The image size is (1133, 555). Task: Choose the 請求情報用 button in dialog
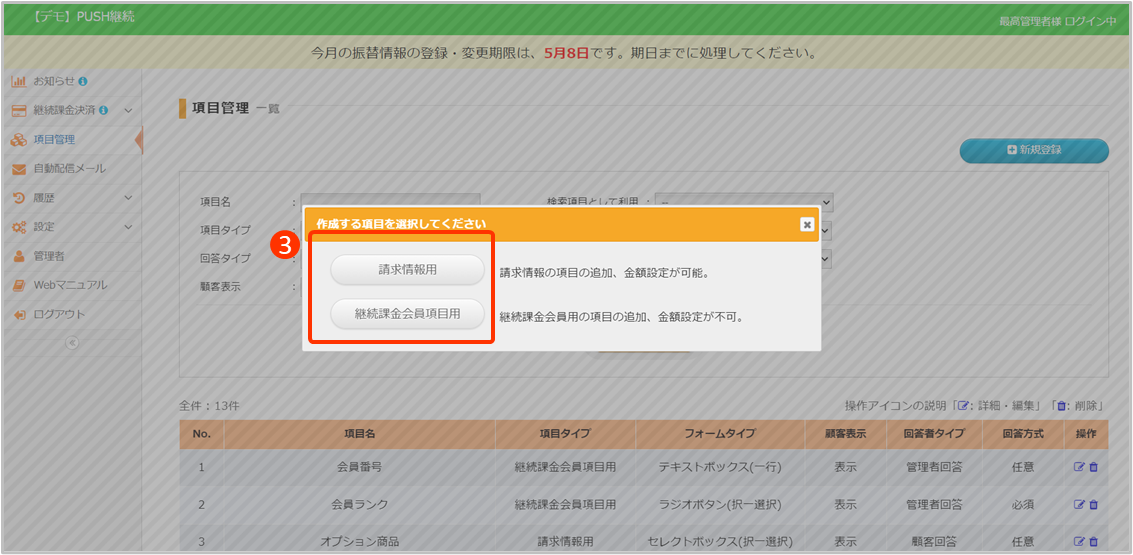point(407,270)
